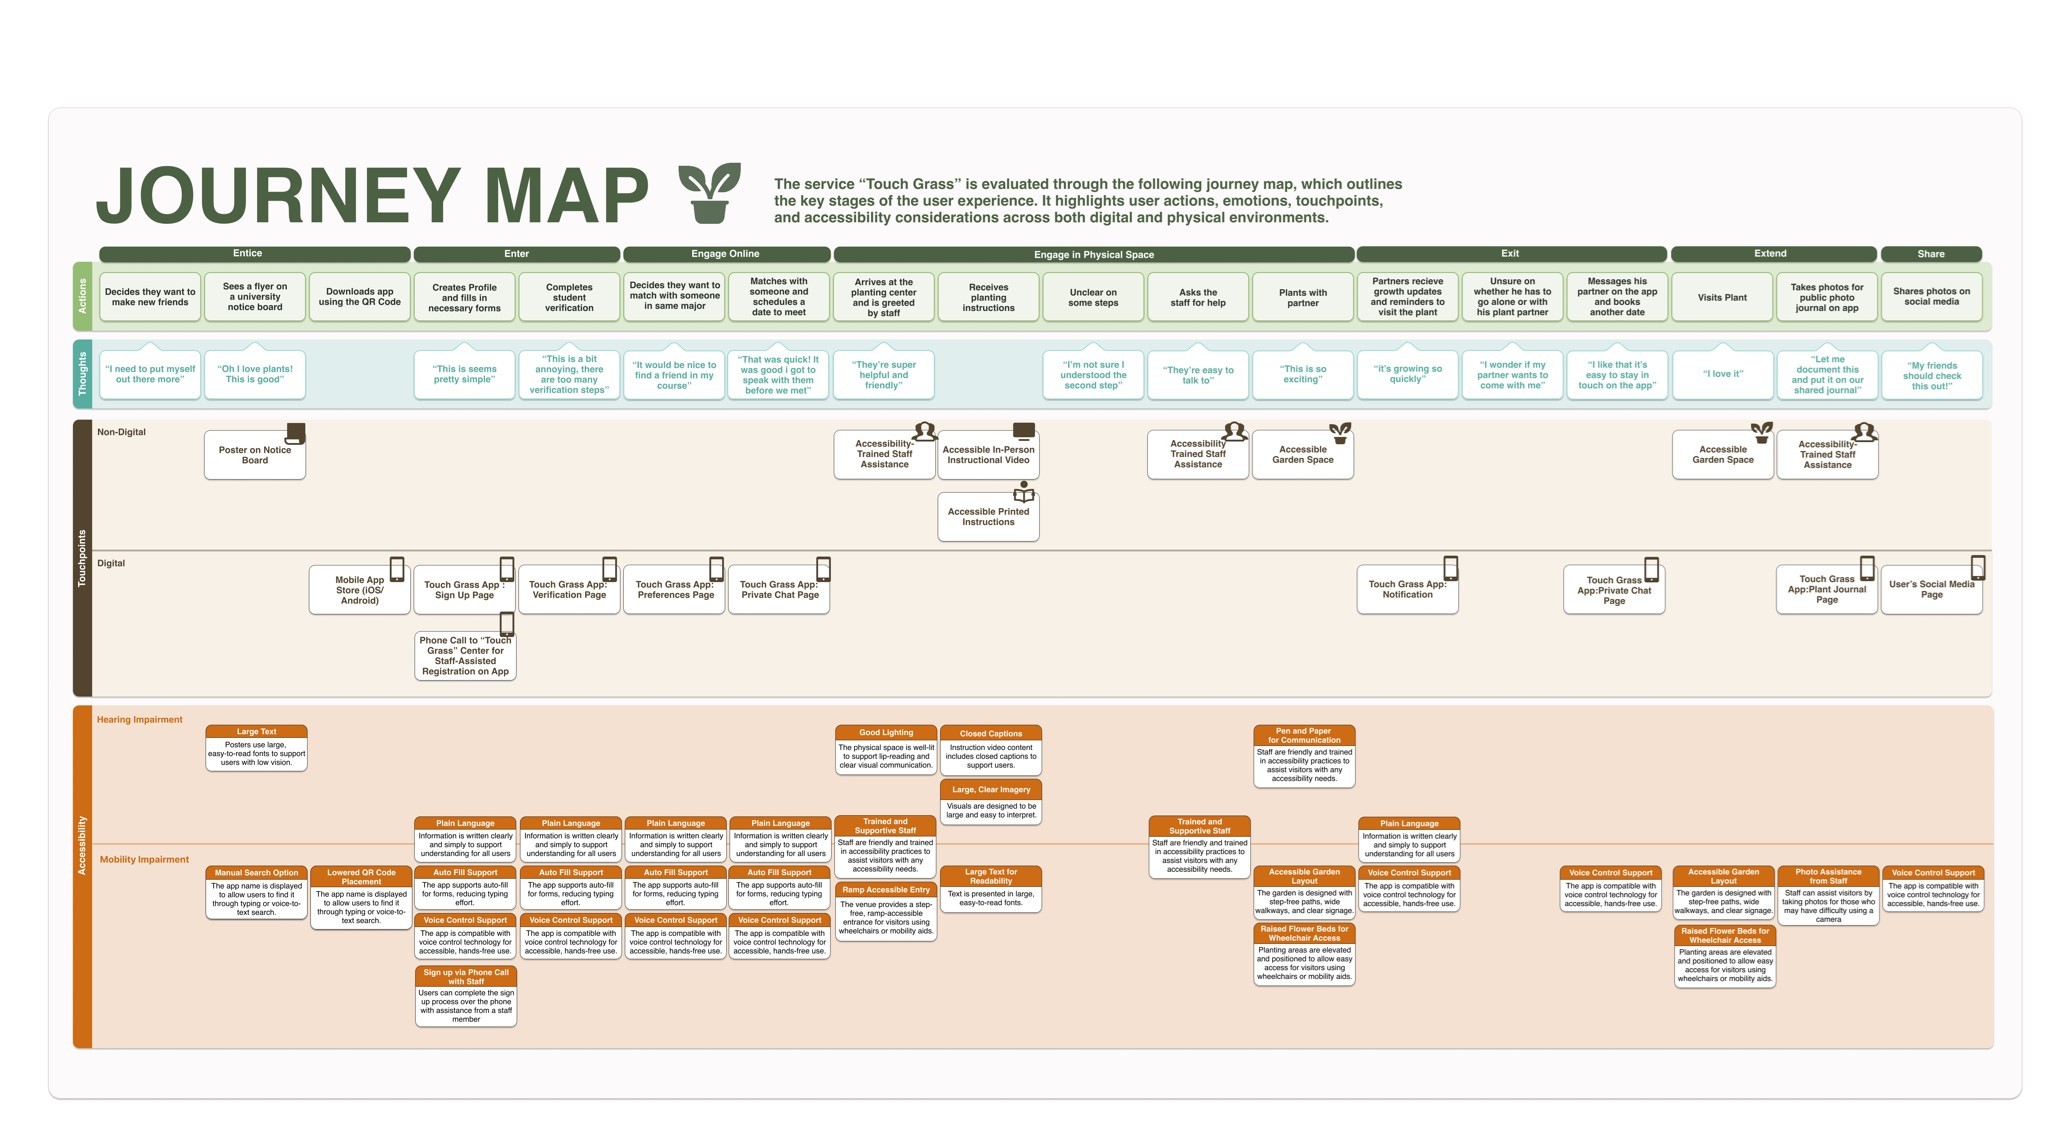Screen dimensions: 2067x1142
Task: Click the Visits Plant action card
Action: (1722, 297)
